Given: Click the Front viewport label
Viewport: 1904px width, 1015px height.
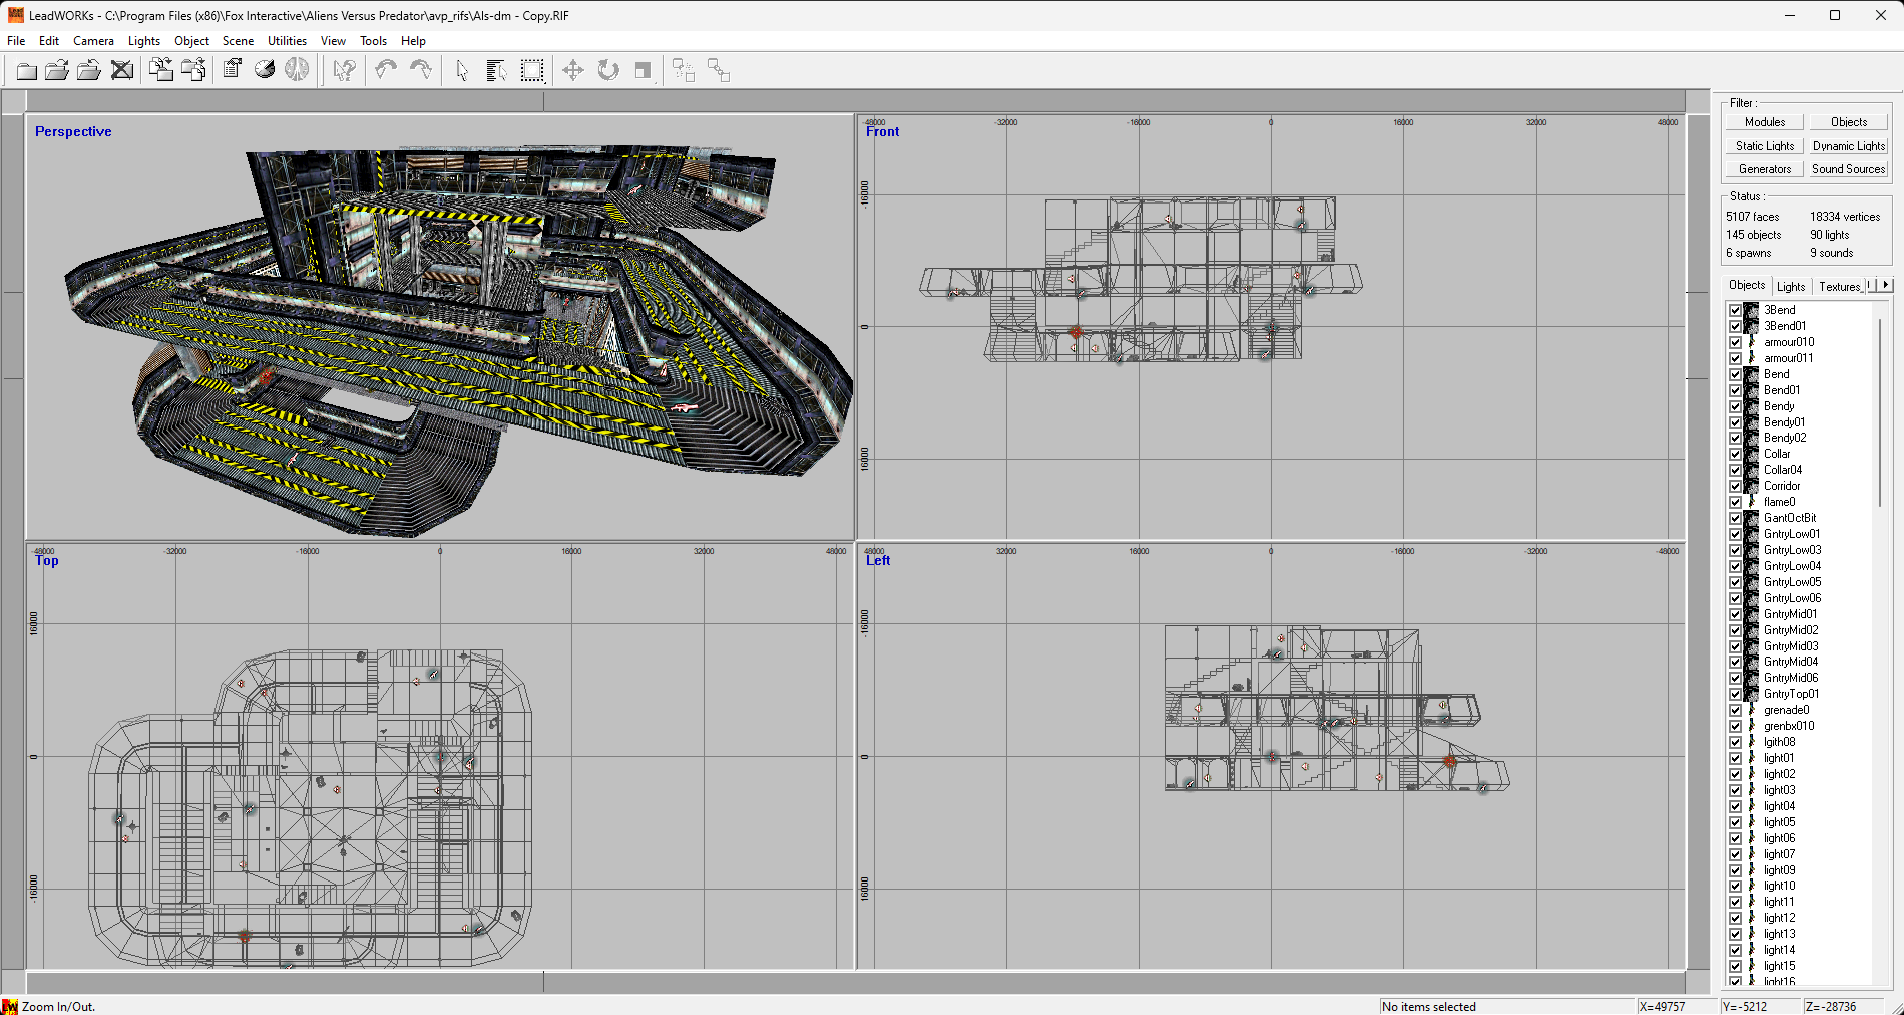Looking at the screenshot, I should [x=883, y=131].
